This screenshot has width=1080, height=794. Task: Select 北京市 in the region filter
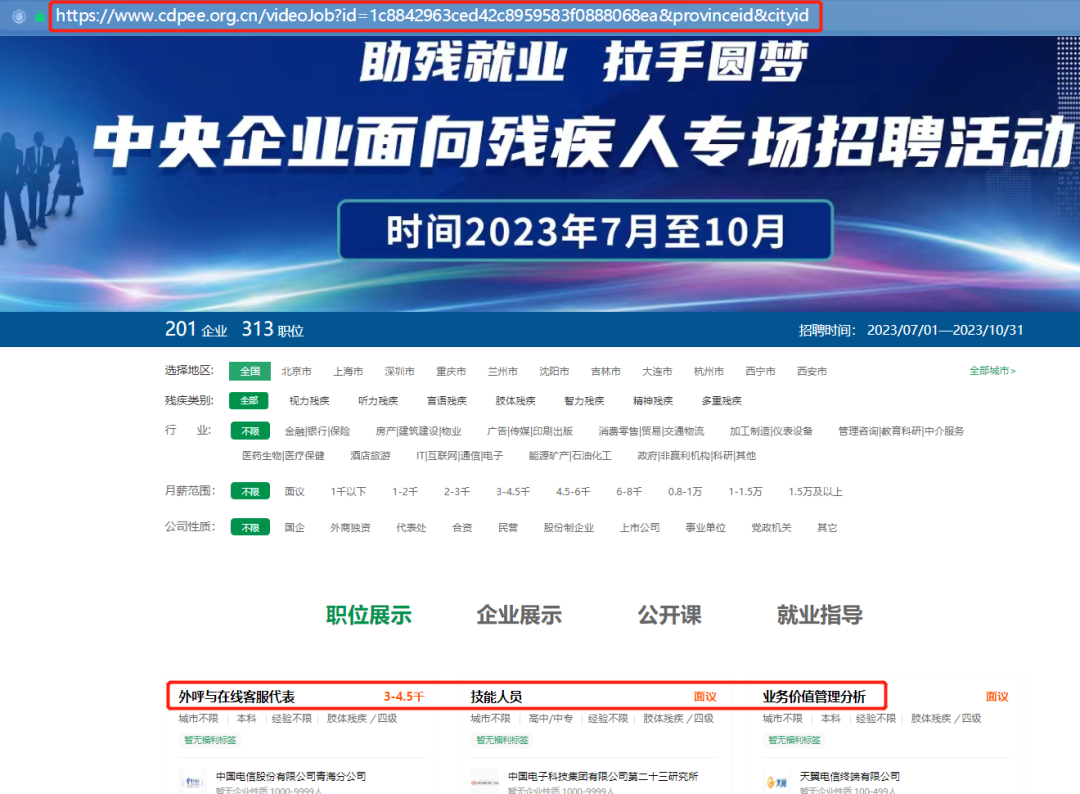tap(295, 370)
